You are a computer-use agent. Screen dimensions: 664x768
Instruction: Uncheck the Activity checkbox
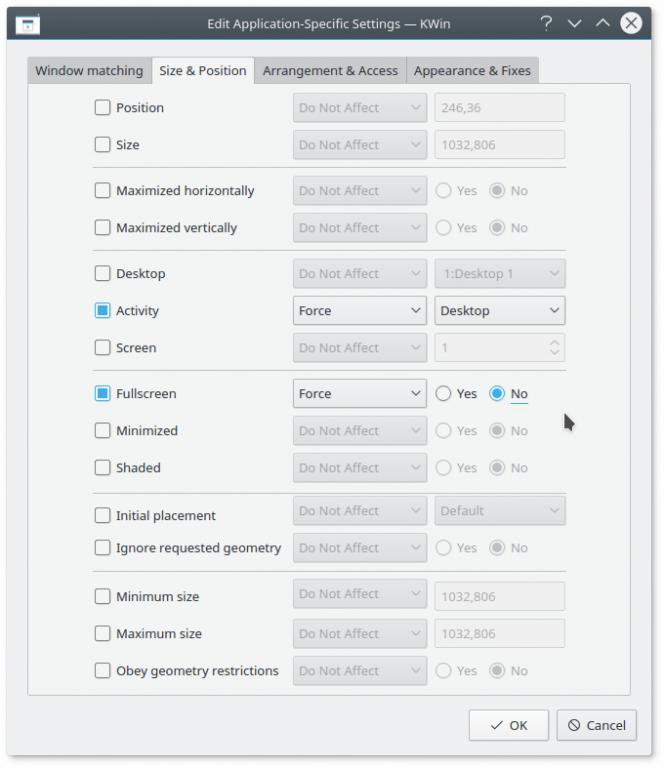(102, 311)
